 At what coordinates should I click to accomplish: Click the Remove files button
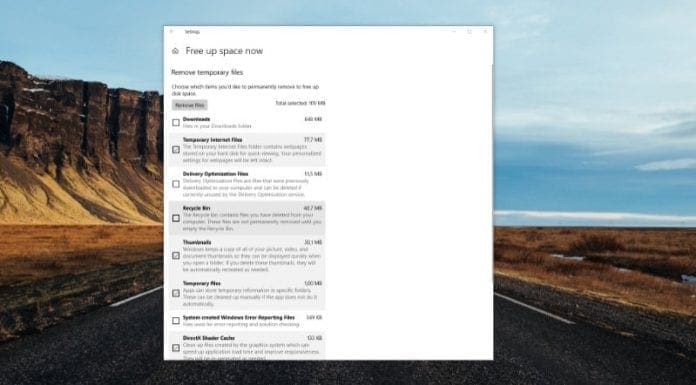(190, 105)
